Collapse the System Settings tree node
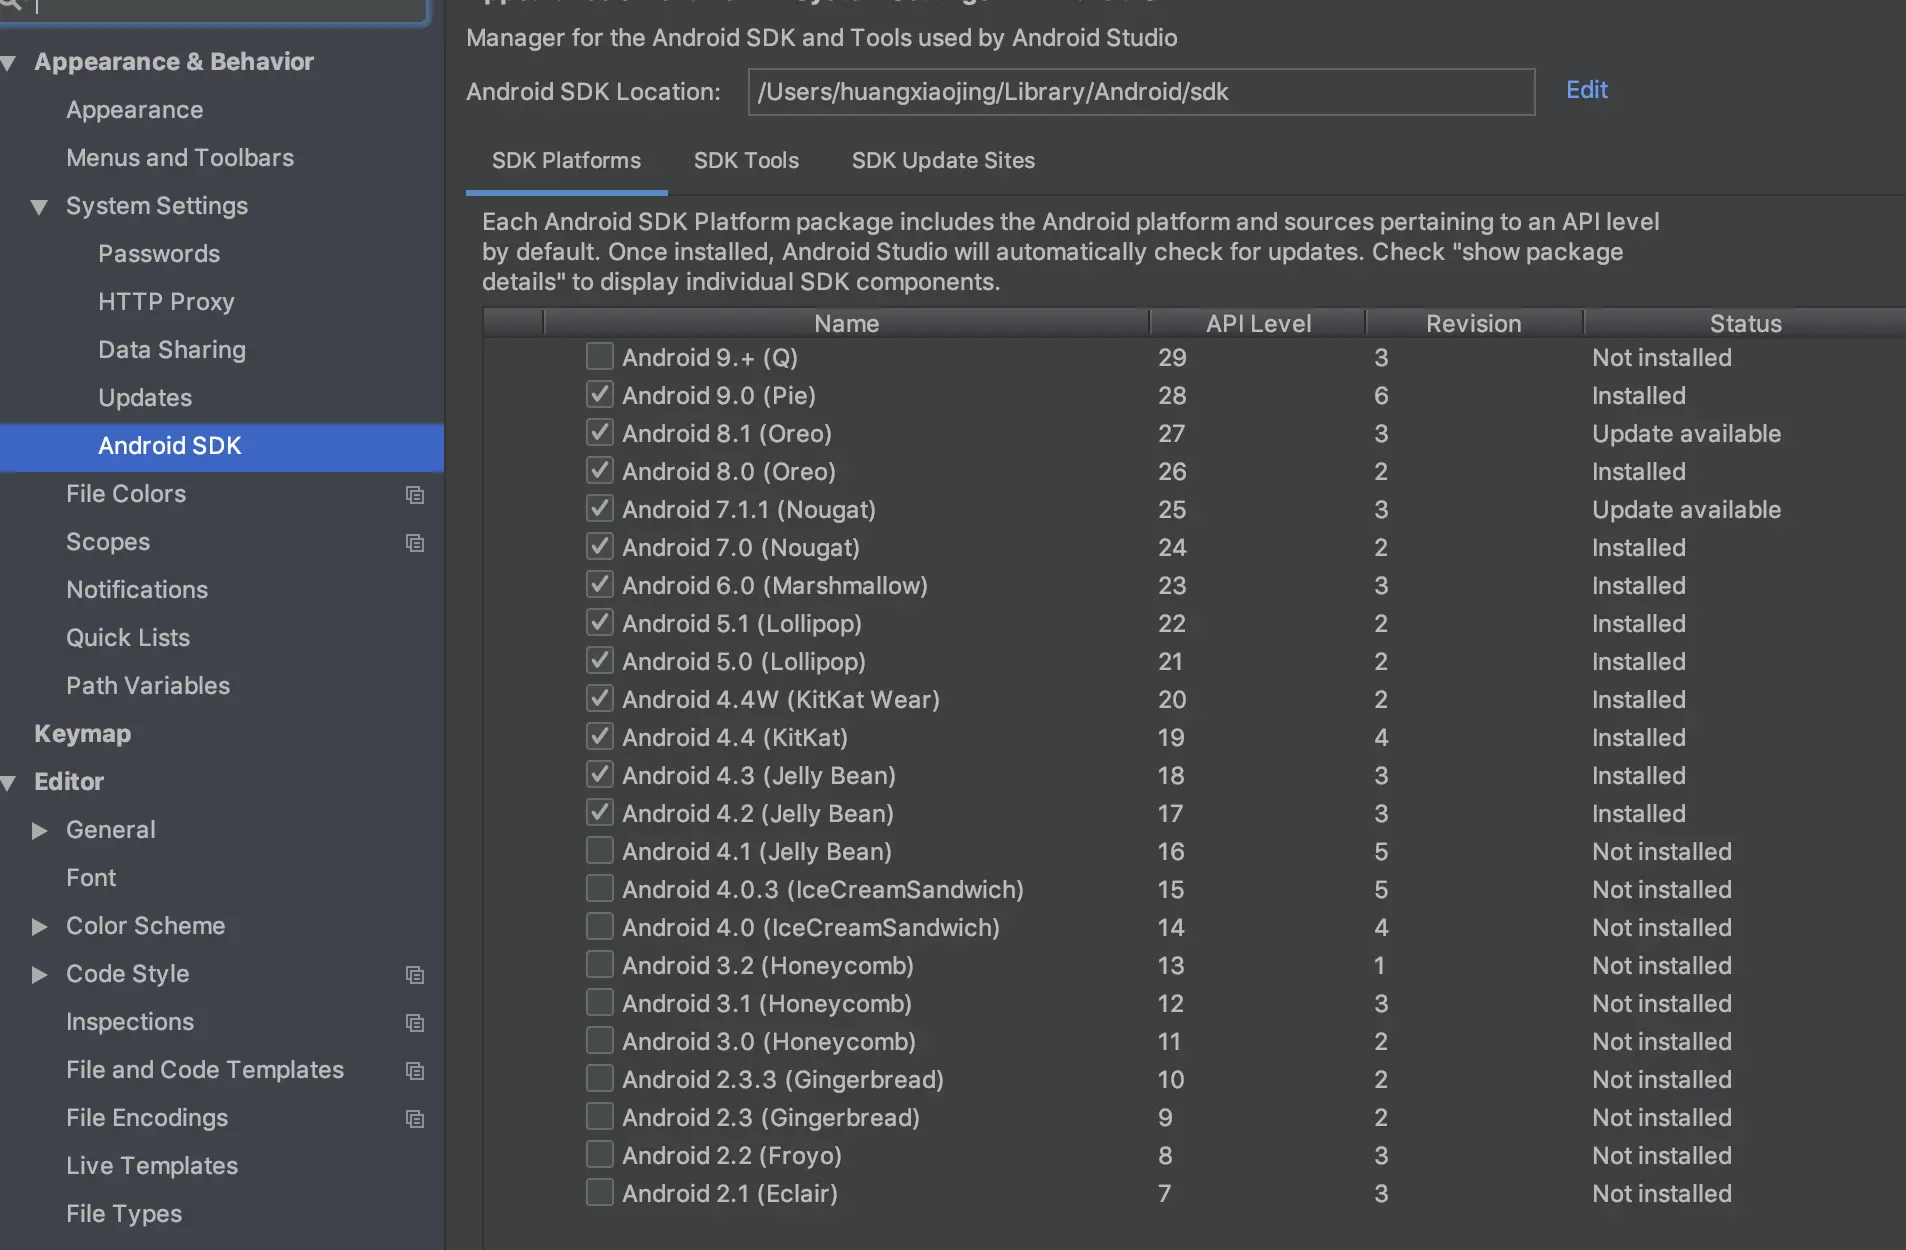 39,207
